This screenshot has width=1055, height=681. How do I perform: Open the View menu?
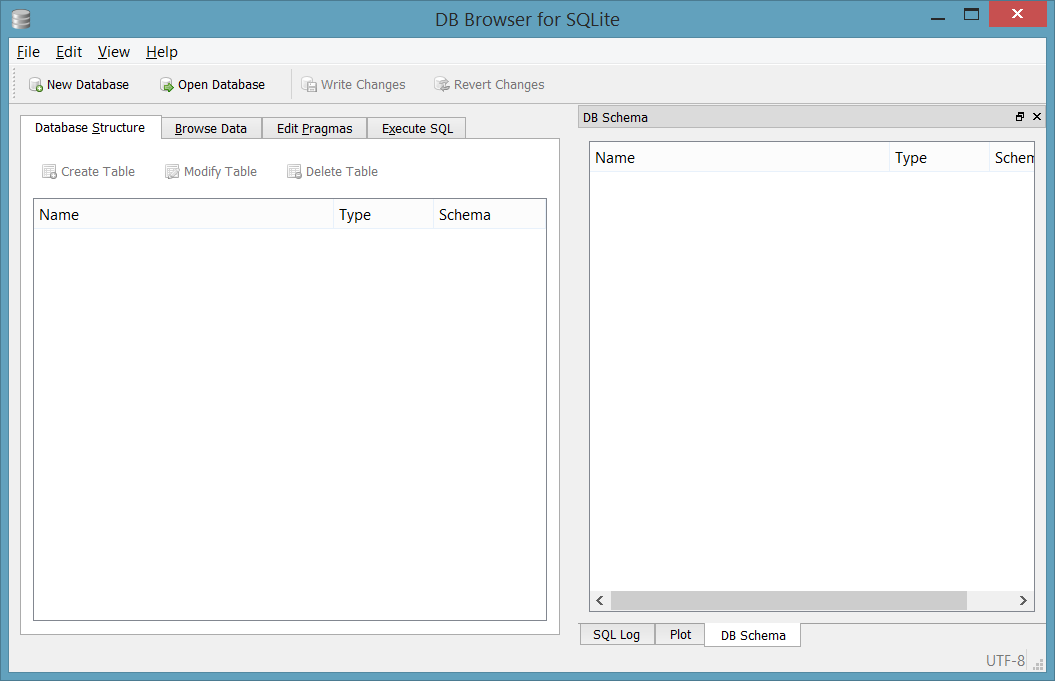pyautogui.click(x=113, y=52)
